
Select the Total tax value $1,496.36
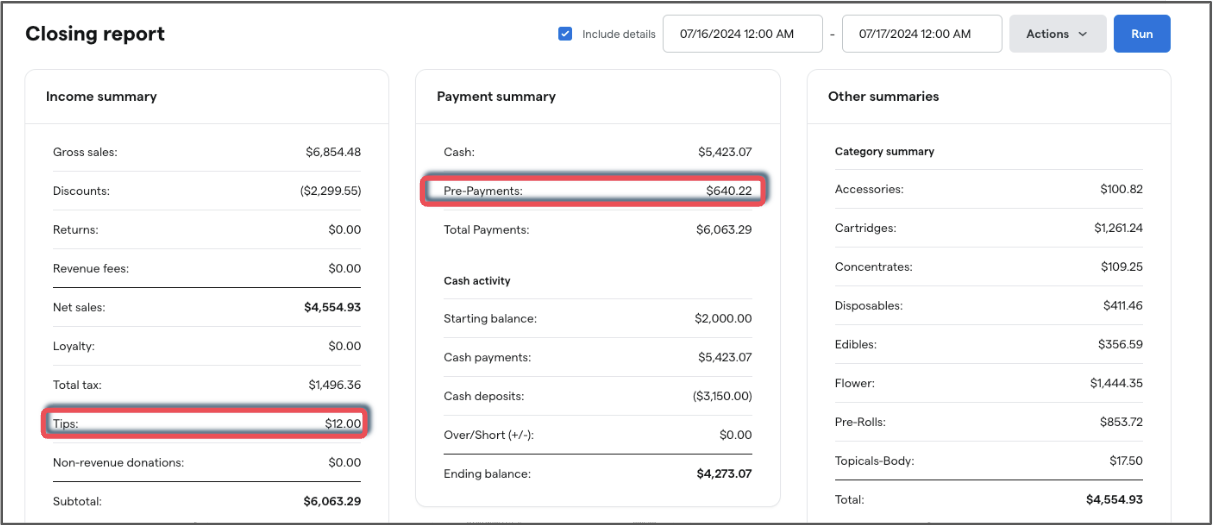[x=334, y=385]
